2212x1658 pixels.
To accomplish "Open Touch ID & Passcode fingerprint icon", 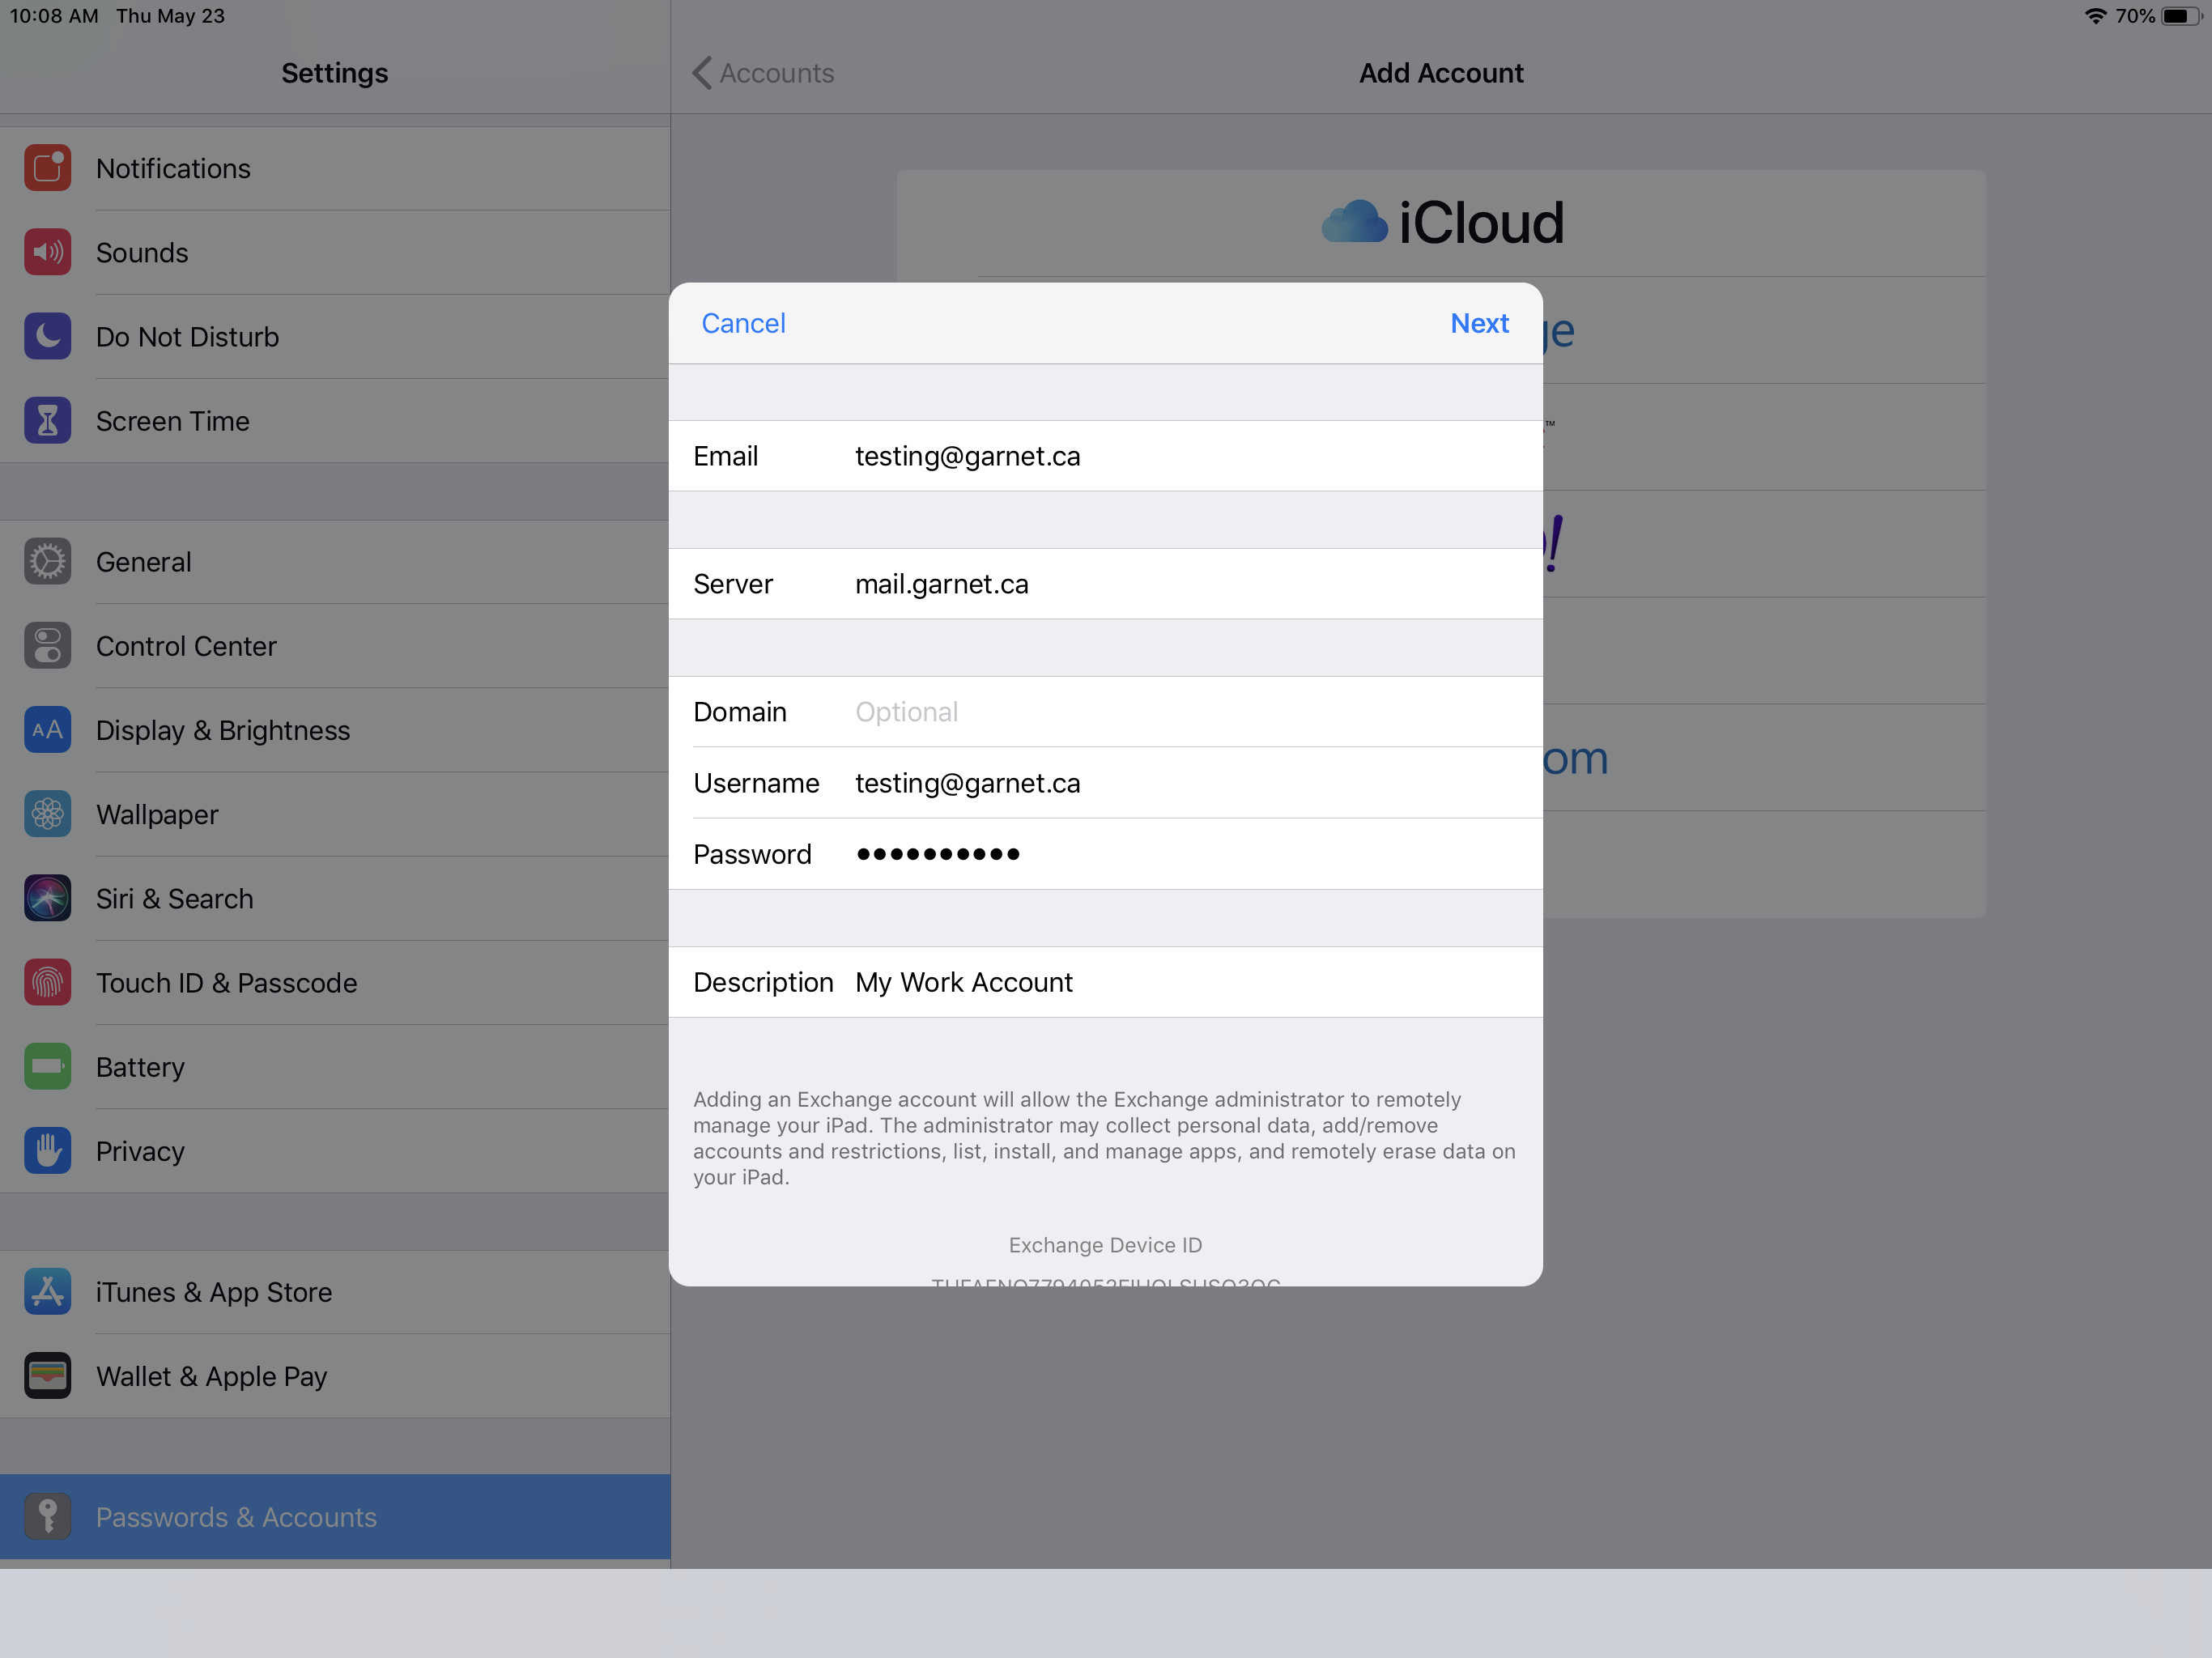I will tap(47, 983).
